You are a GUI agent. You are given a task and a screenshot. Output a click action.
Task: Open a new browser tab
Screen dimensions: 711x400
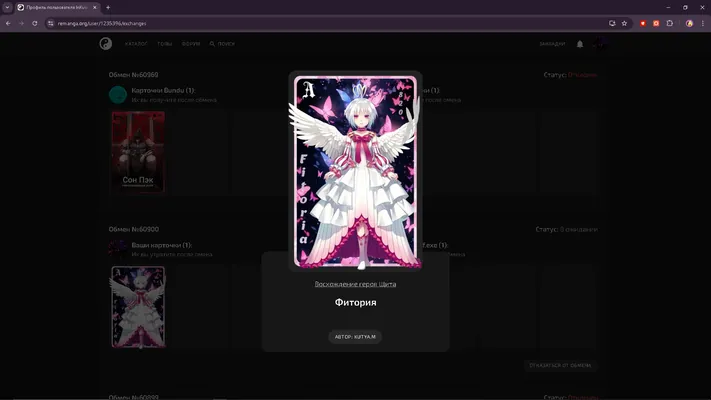click(108, 7)
